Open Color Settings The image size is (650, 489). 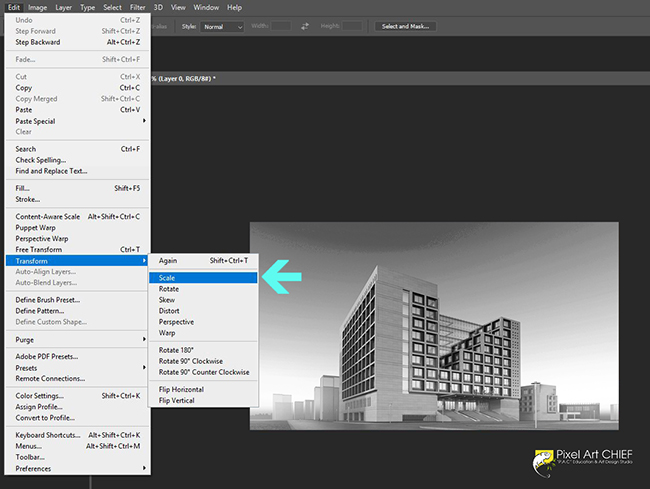[x=78, y=396]
